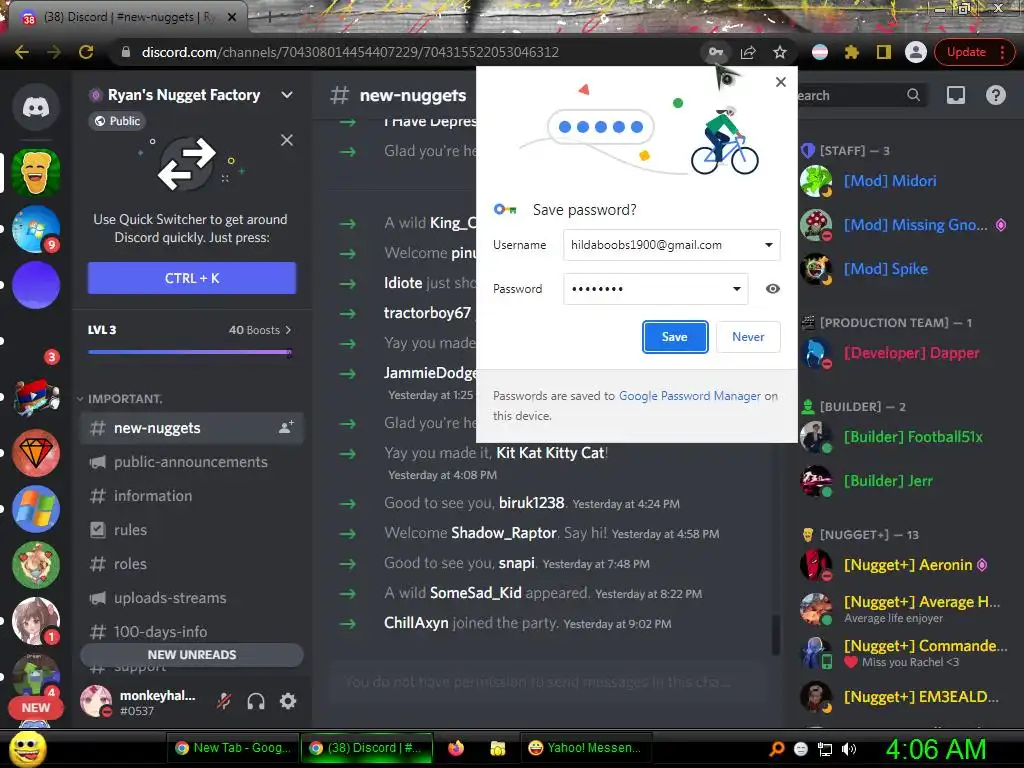The image size is (1024, 768).
Task: Open the solid purple circle server icon
Action: [x=36, y=285]
